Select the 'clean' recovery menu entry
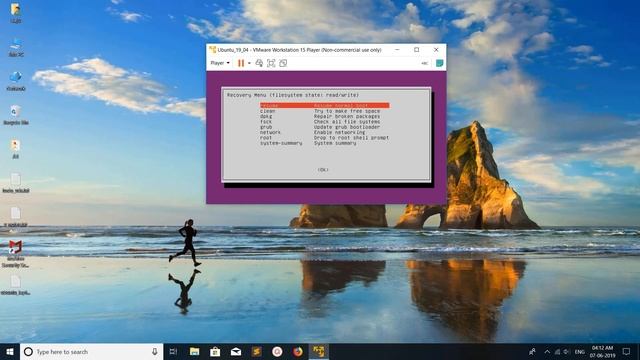Viewport: 640px width, 360px height. click(x=320, y=111)
